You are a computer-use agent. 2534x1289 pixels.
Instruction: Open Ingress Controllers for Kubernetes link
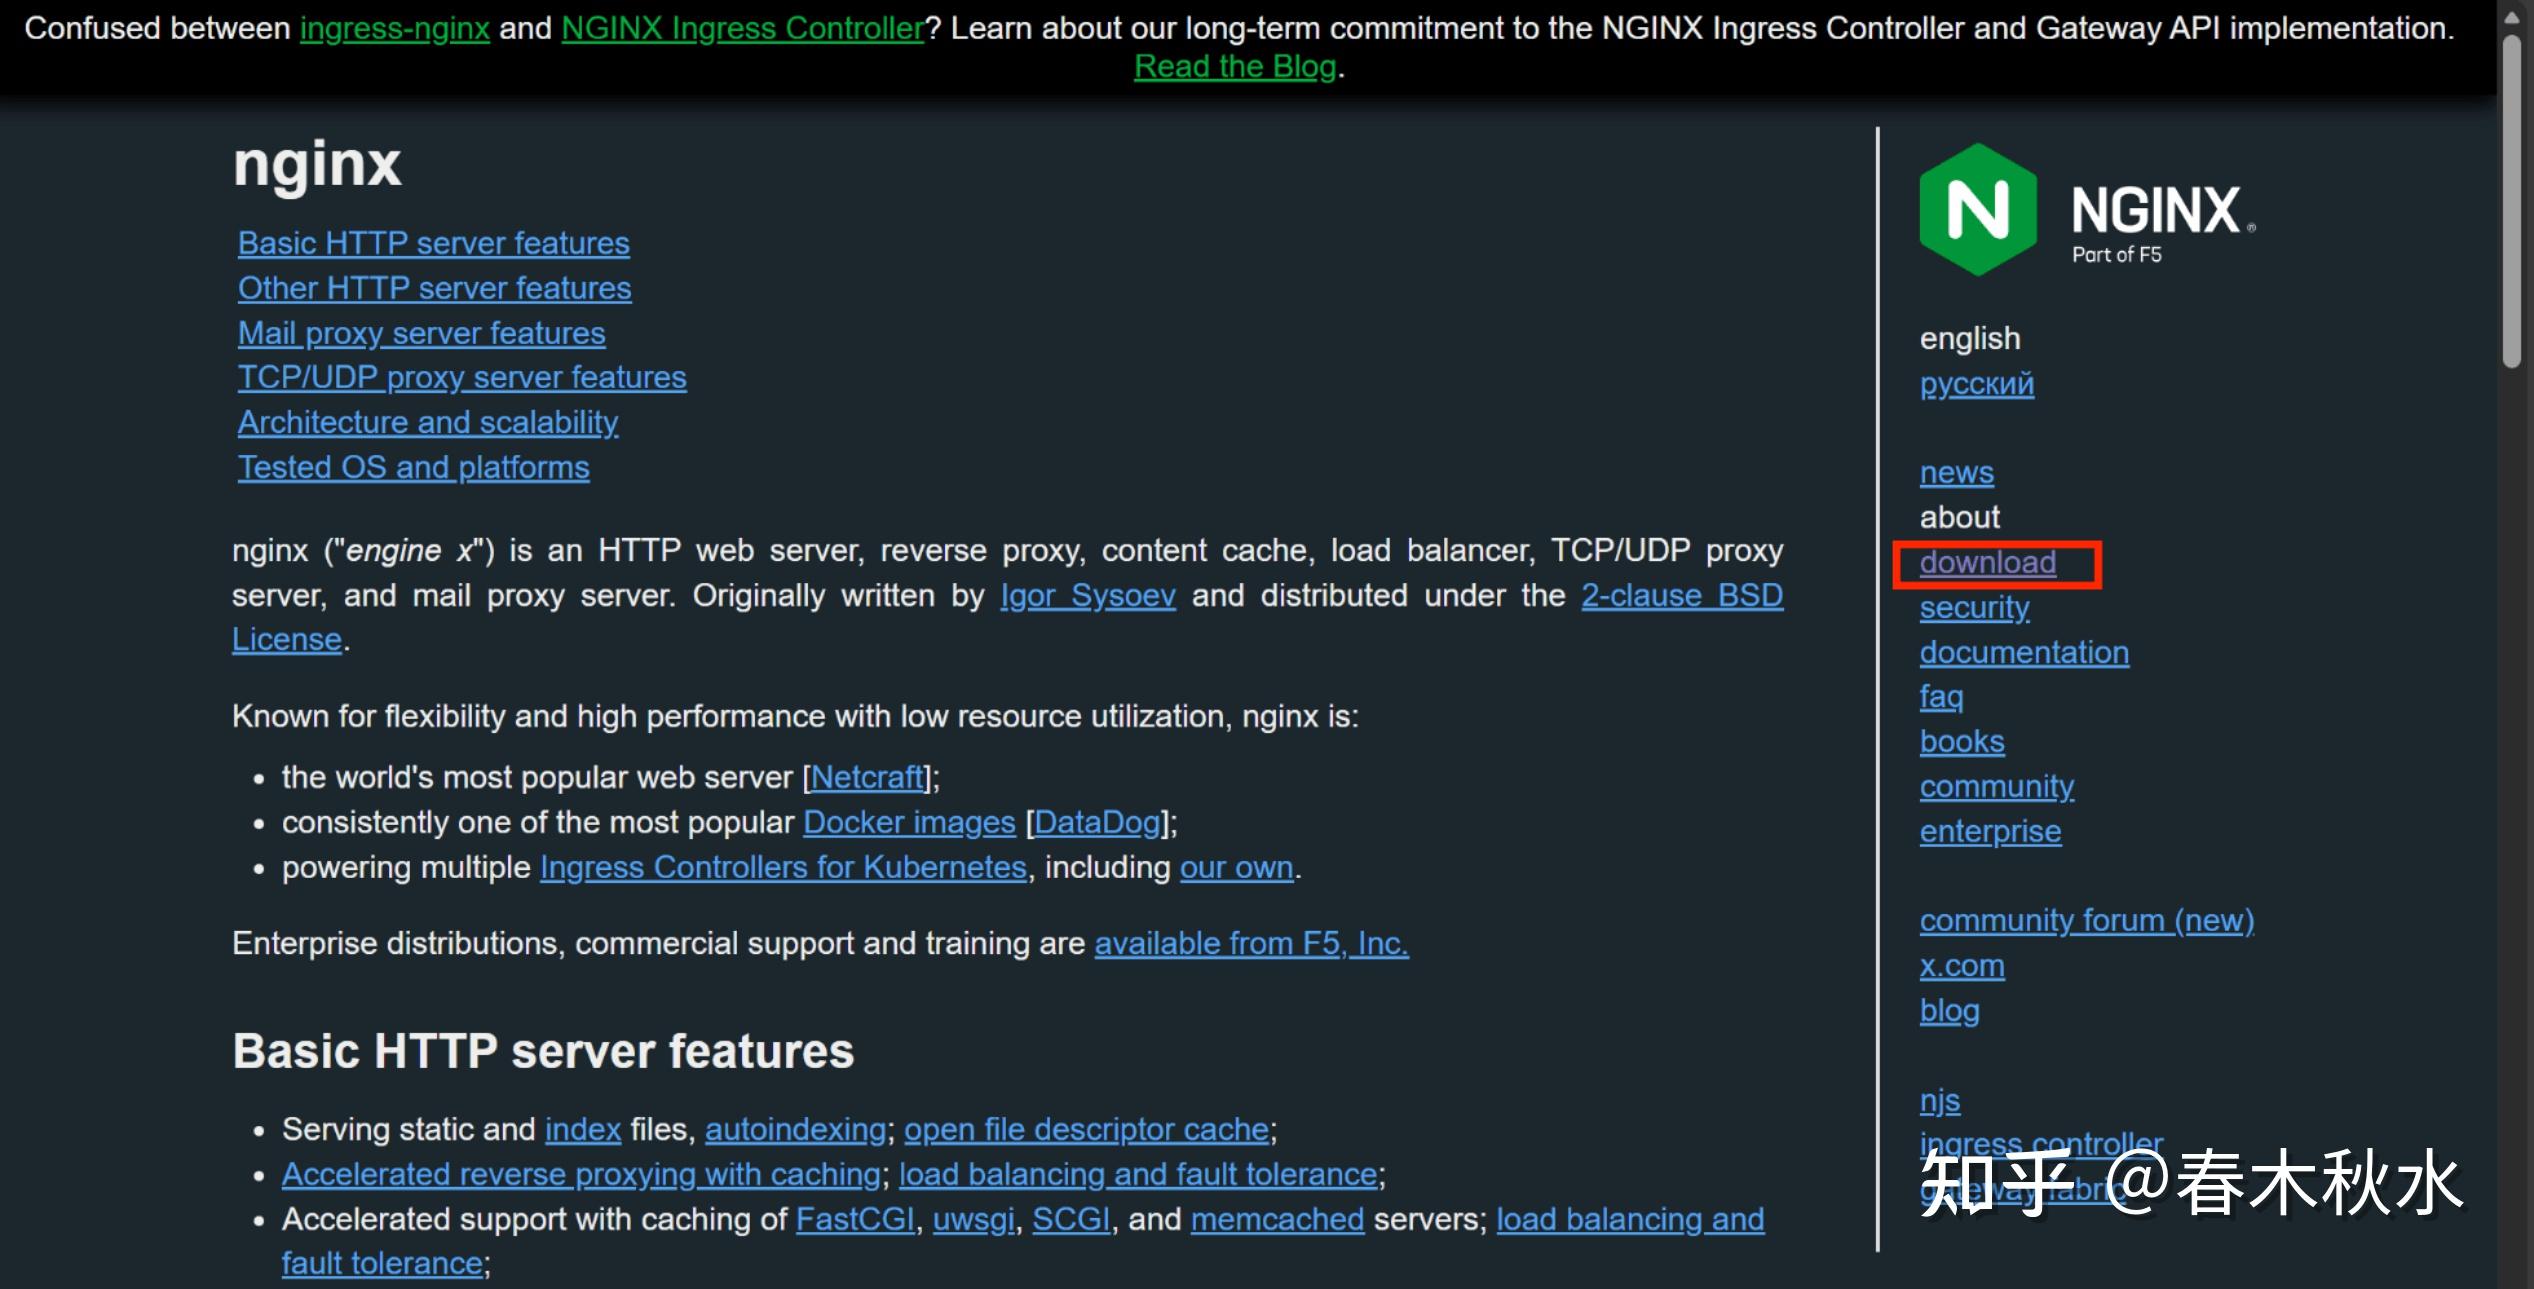click(x=783, y=867)
